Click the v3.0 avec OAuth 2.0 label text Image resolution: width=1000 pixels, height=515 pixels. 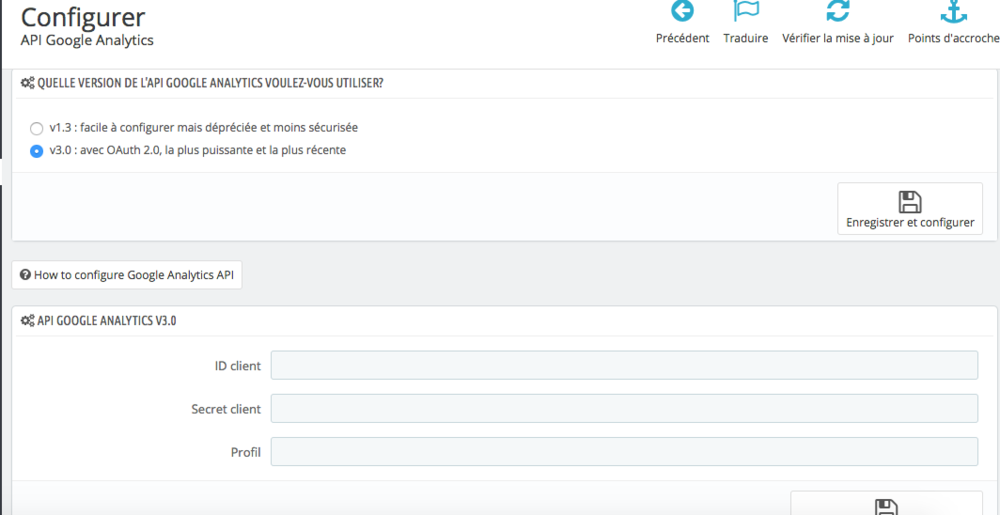(x=198, y=151)
